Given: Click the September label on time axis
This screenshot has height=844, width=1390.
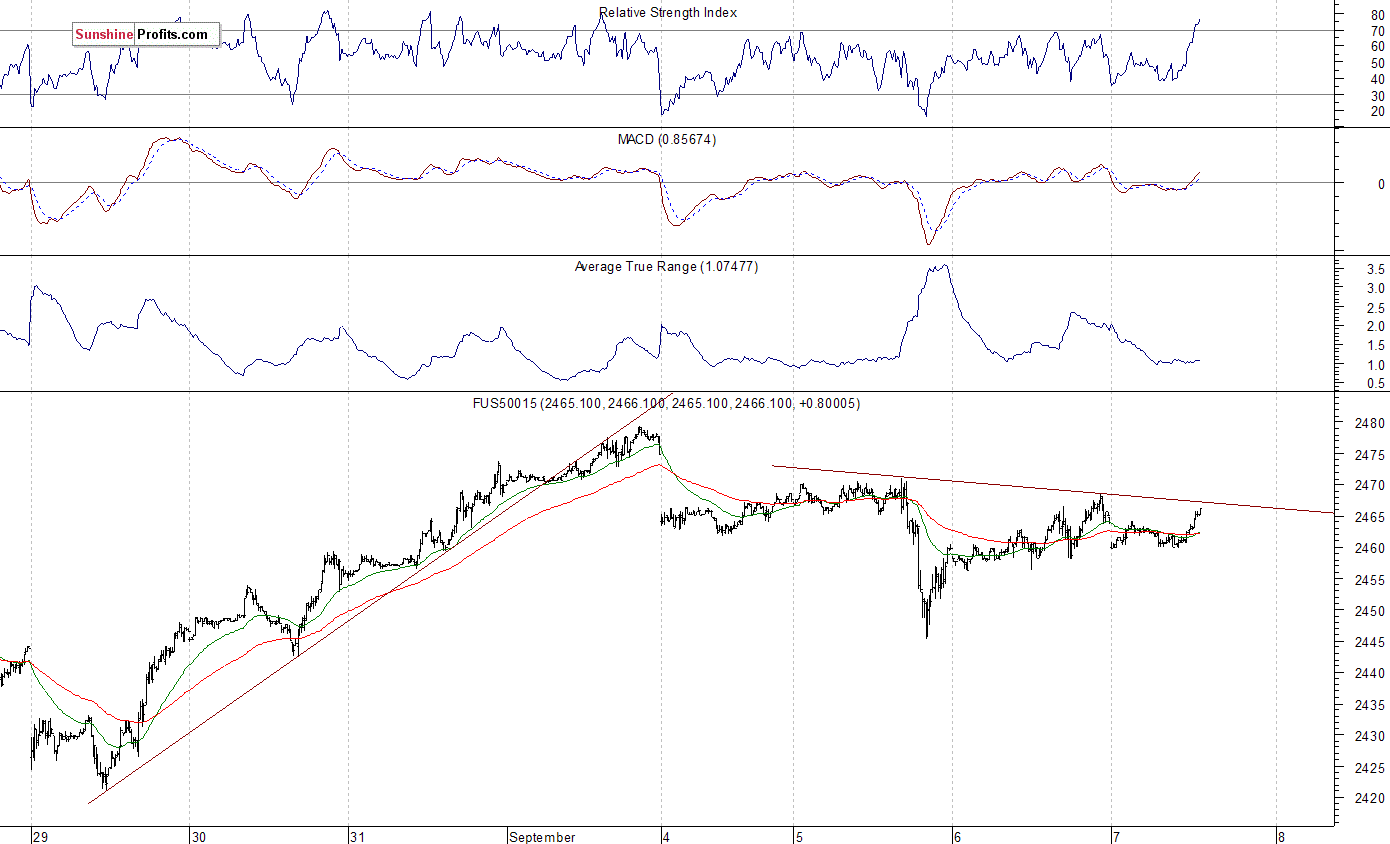Looking at the screenshot, I should tap(542, 837).
